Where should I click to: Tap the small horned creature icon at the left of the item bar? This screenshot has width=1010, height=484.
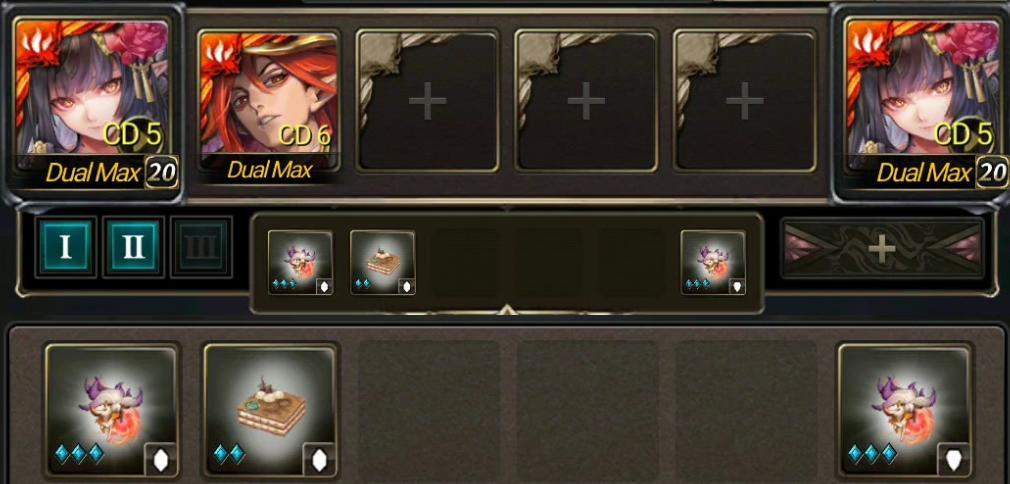pos(300,263)
